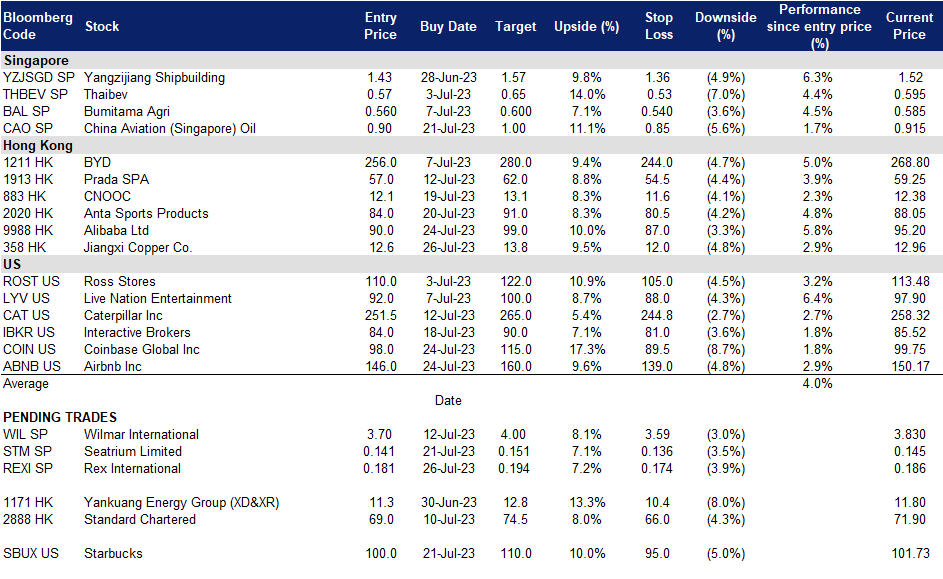Click the Stop Loss column header
This screenshot has width=943, height=579.
(x=659, y=26)
